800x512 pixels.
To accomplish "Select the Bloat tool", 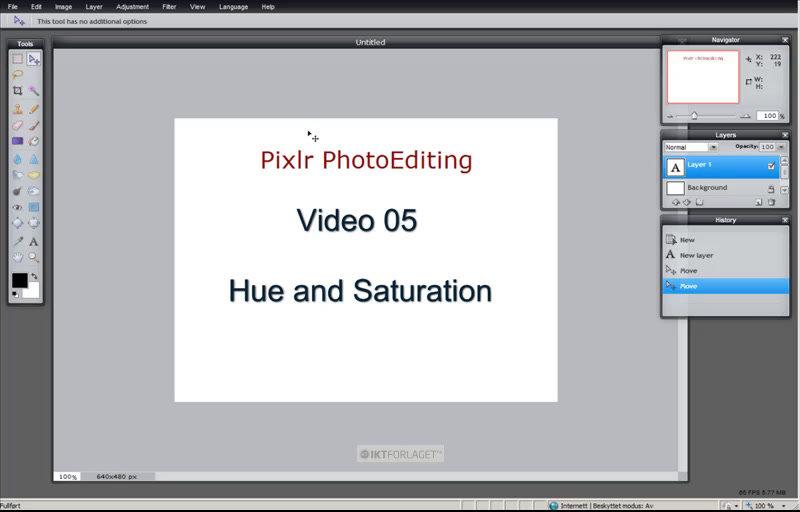I will [x=17, y=223].
